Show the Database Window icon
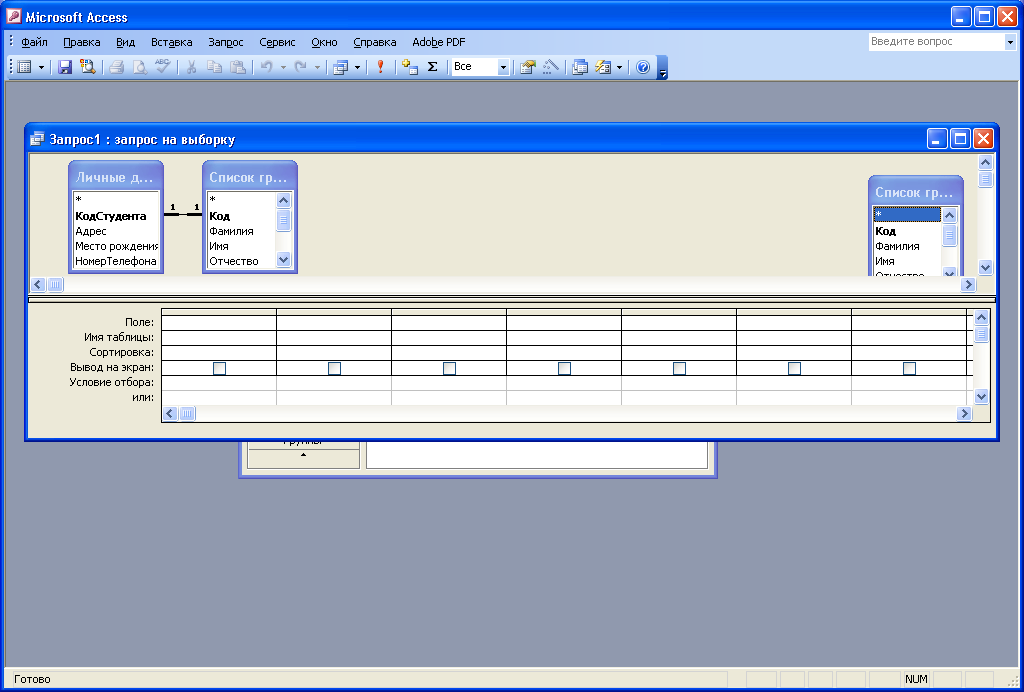Image resolution: width=1024 pixels, height=692 pixels. click(580, 67)
